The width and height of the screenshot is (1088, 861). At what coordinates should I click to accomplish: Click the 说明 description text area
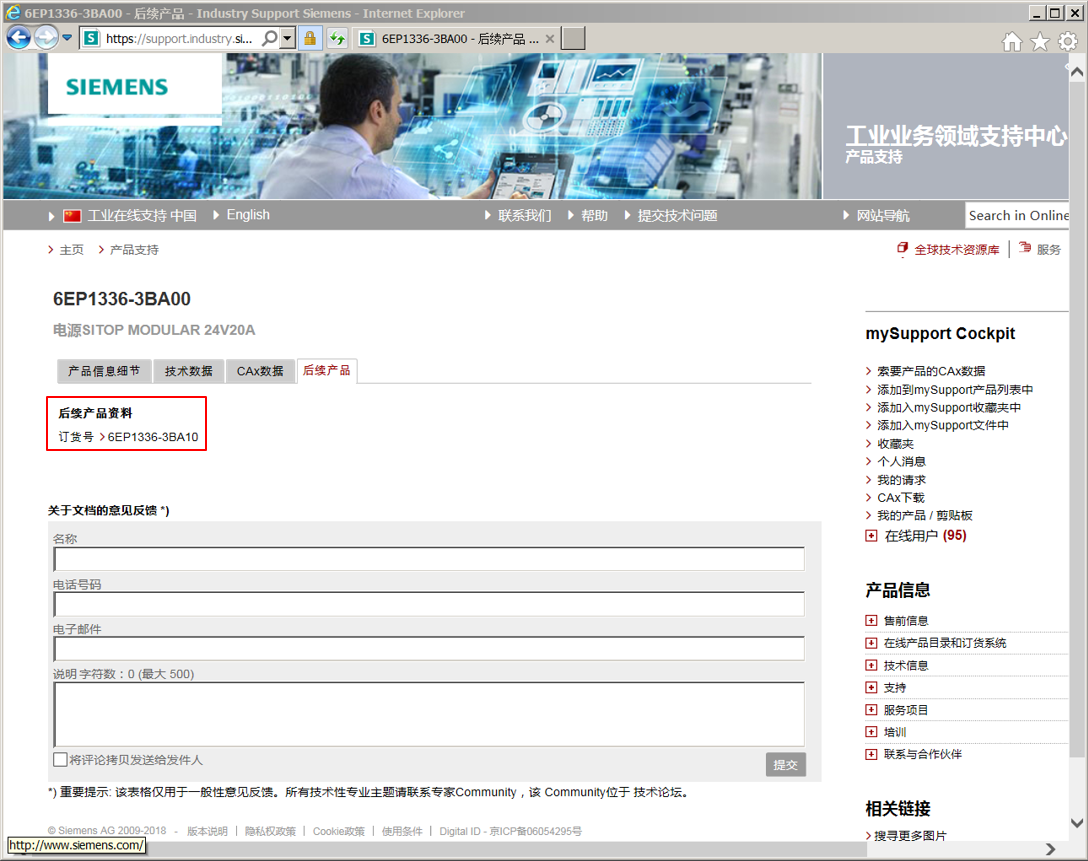click(429, 714)
